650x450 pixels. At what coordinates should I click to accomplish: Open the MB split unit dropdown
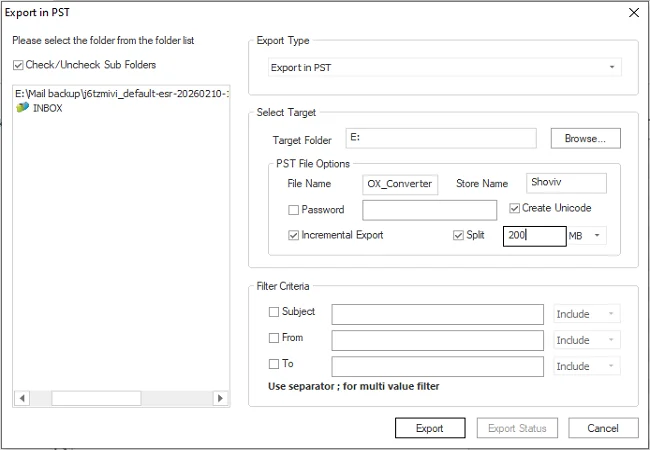pos(587,235)
